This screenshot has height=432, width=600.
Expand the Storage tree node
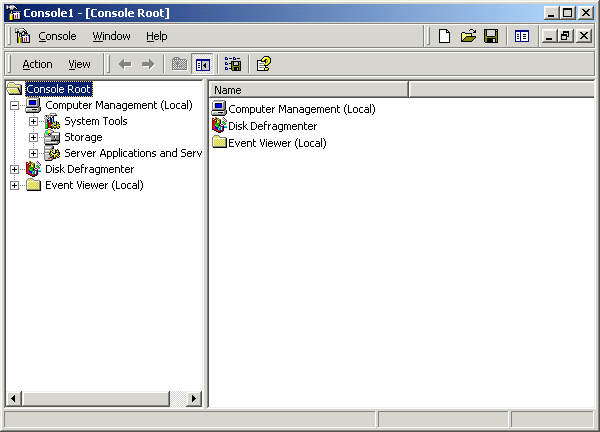tap(33, 137)
